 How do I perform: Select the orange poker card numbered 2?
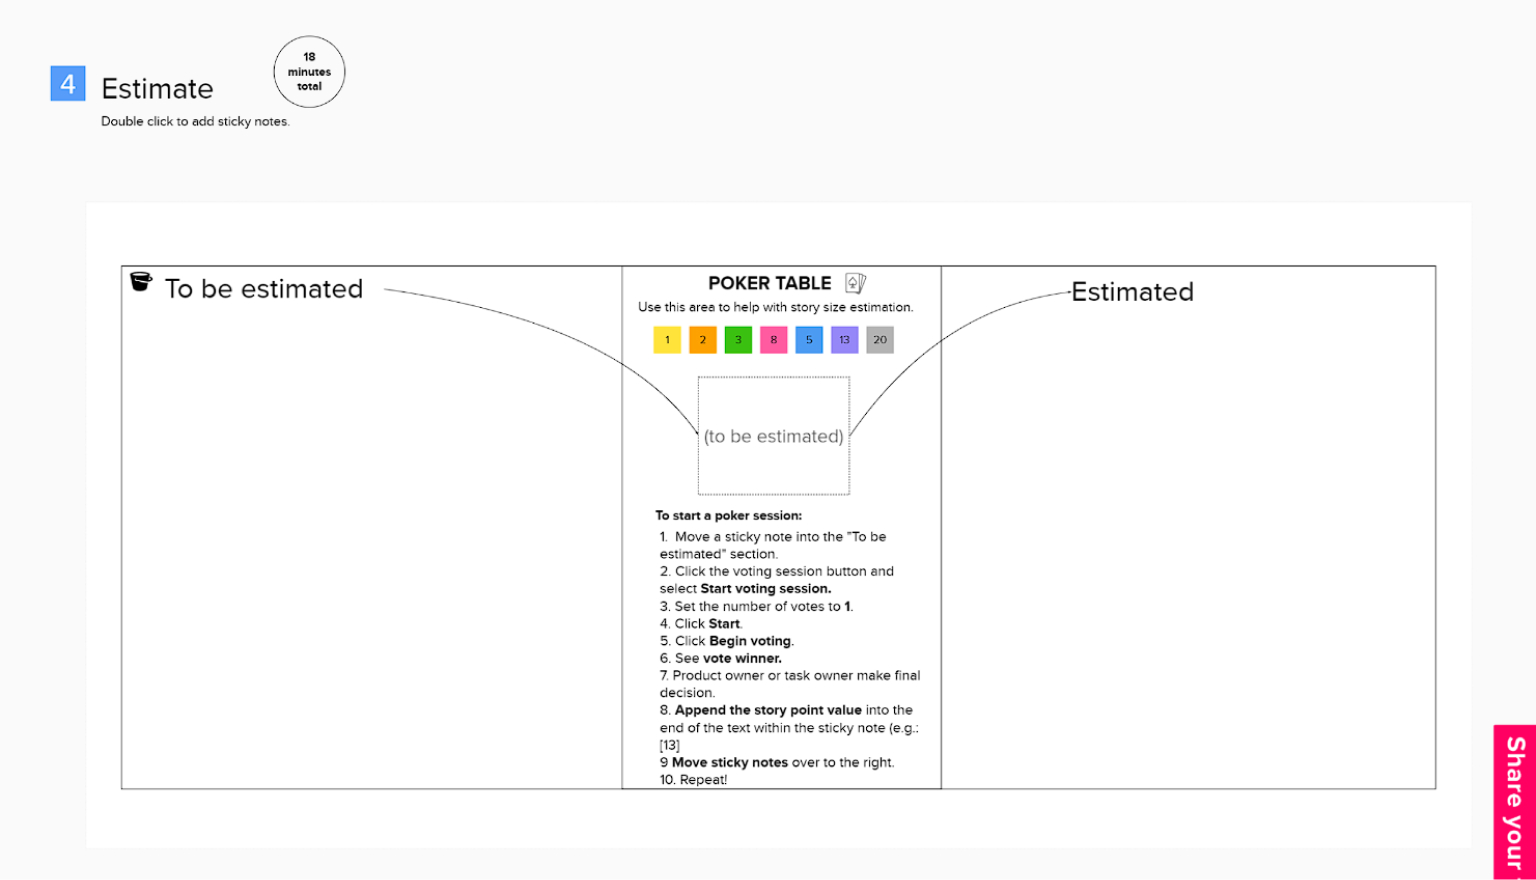pyautogui.click(x=702, y=340)
